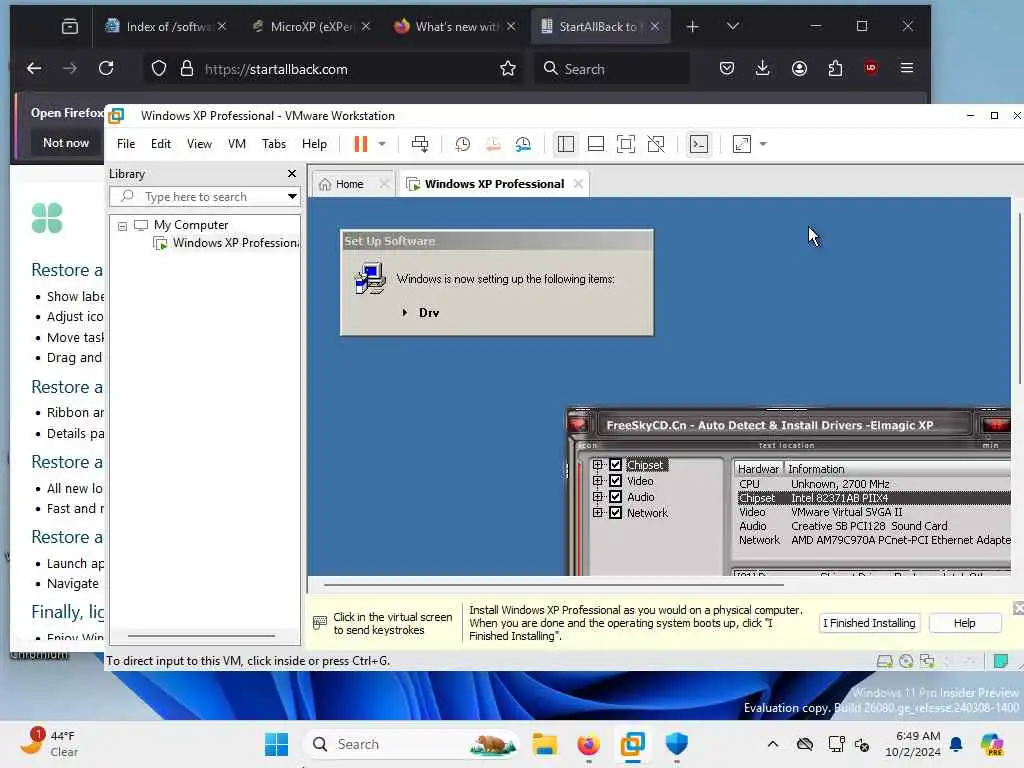Screen dimensions: 1024x768
Task: Open a new Firefox tab with plus button
Action: (692, 26)
